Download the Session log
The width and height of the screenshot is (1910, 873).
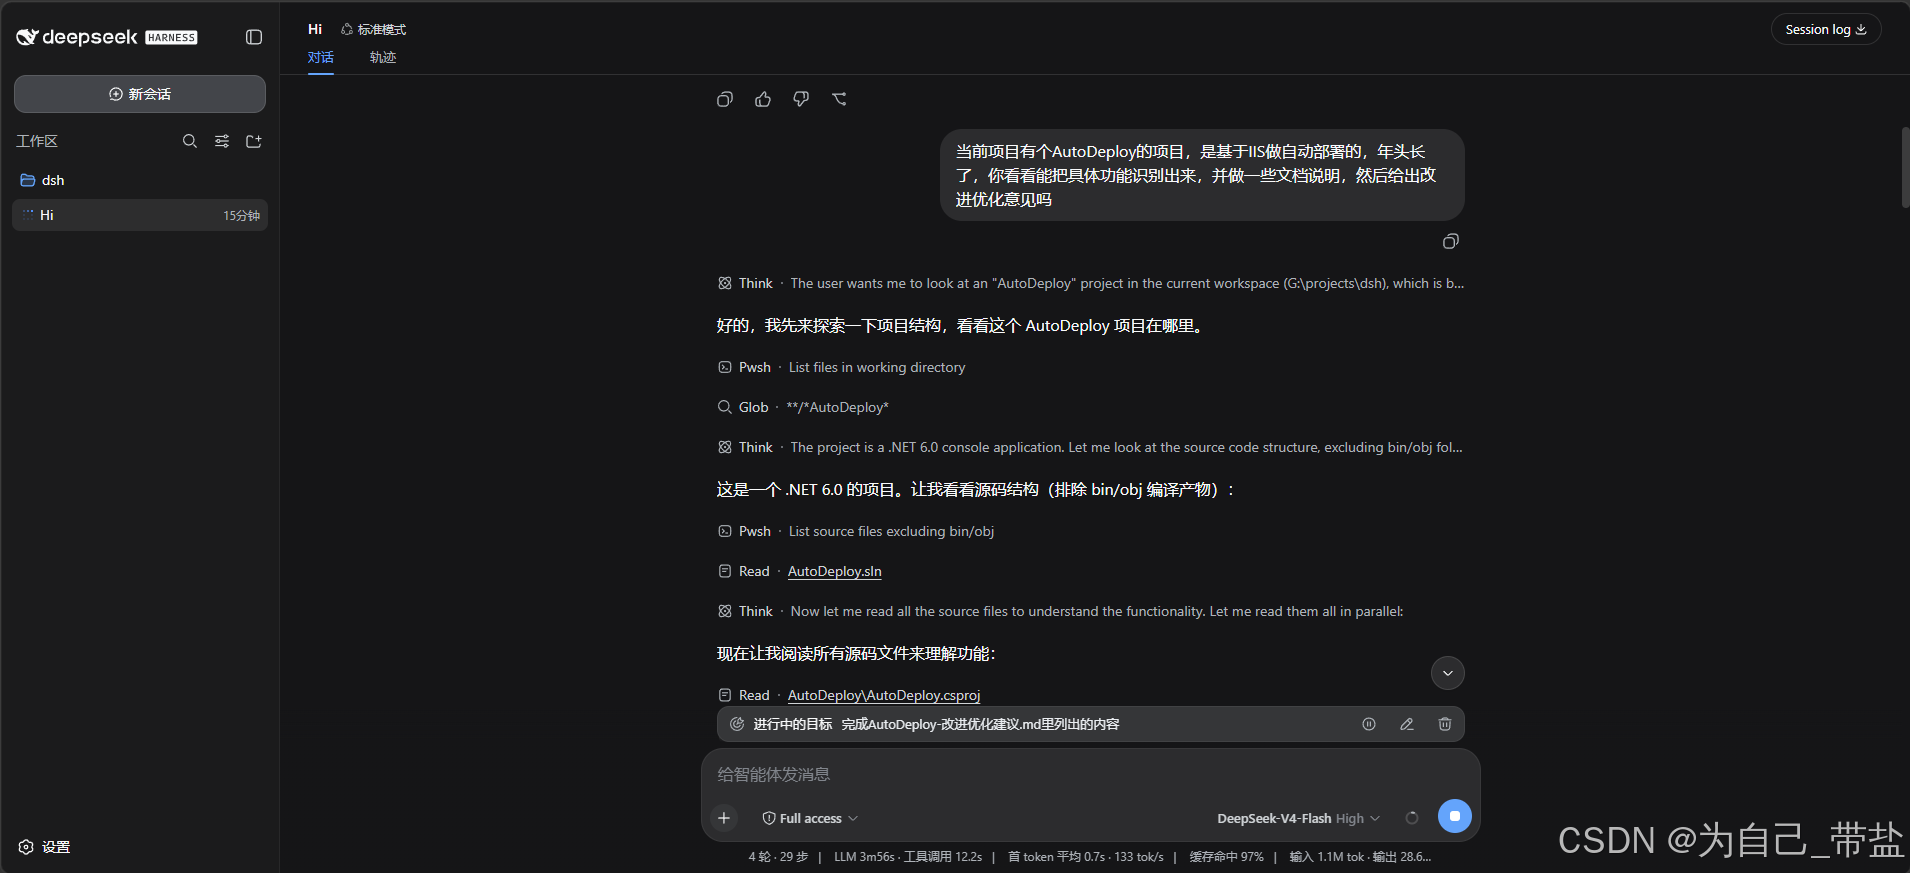tap(1826, 29)
